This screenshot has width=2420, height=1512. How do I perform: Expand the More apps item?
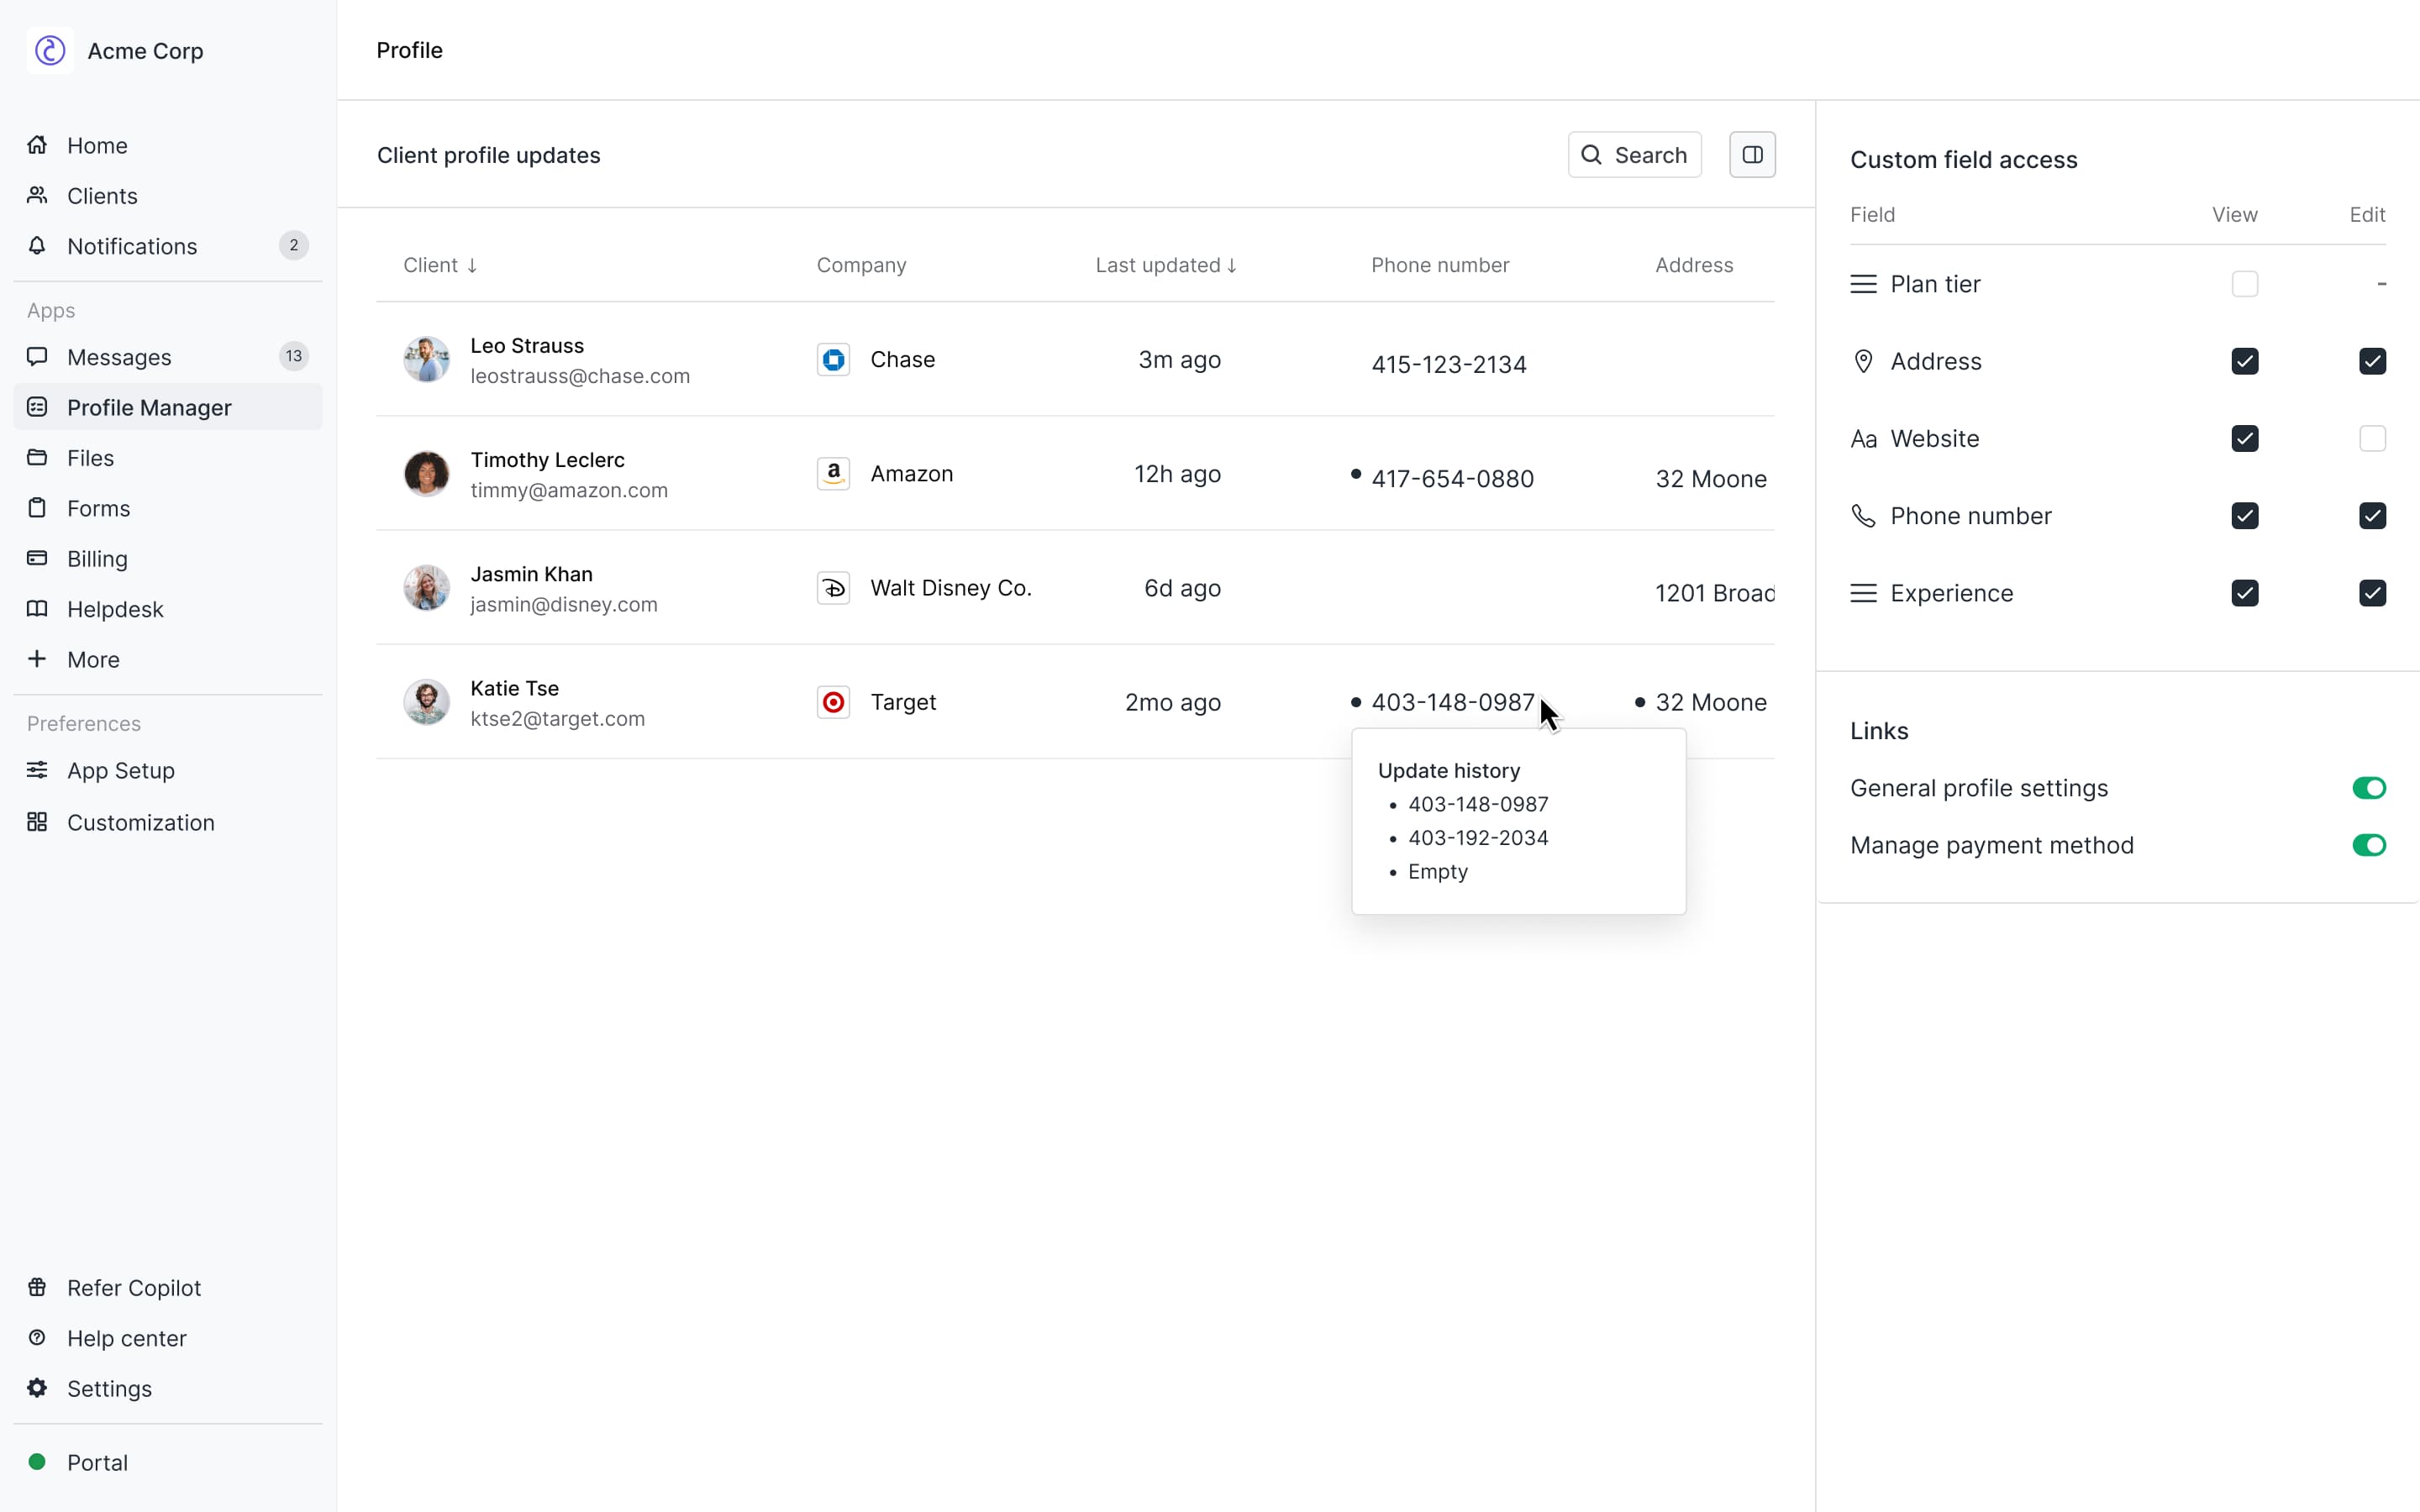click(92, 660)
